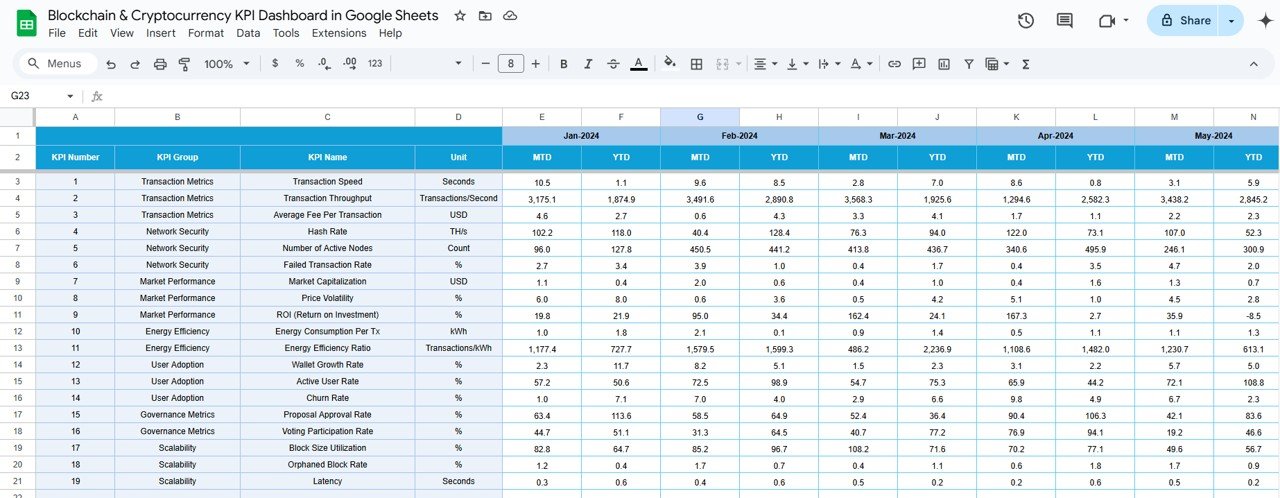Open the functions sigma menu
The image size is (1280, 498).
[1026, 64]
